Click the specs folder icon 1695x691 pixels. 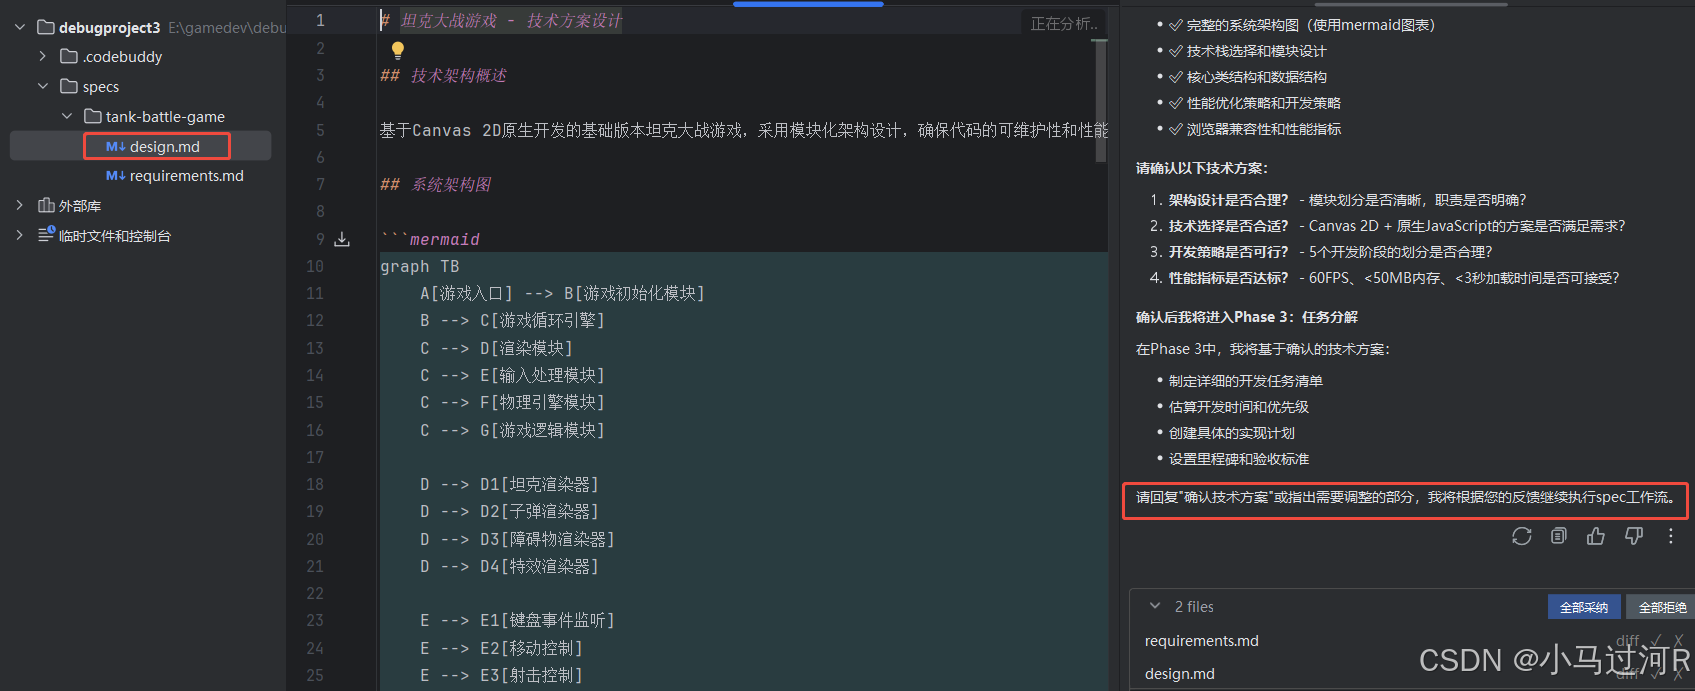pyautogui.click(x=69, y=86)
